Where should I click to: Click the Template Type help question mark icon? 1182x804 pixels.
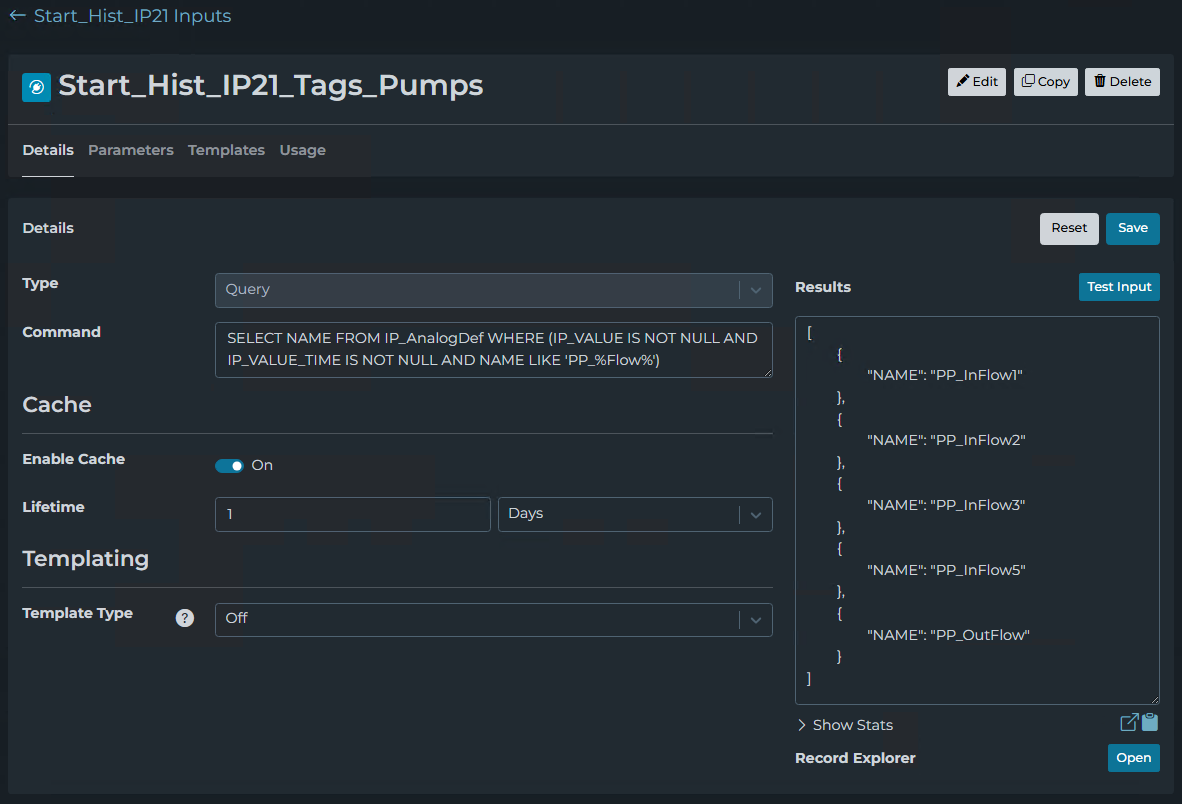(184, 618)
